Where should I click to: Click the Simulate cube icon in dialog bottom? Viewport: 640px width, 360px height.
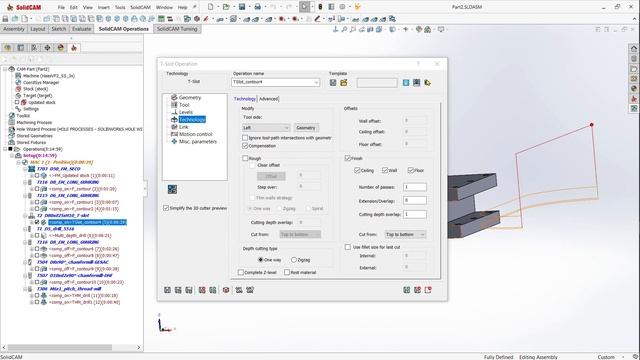[226, 290]
